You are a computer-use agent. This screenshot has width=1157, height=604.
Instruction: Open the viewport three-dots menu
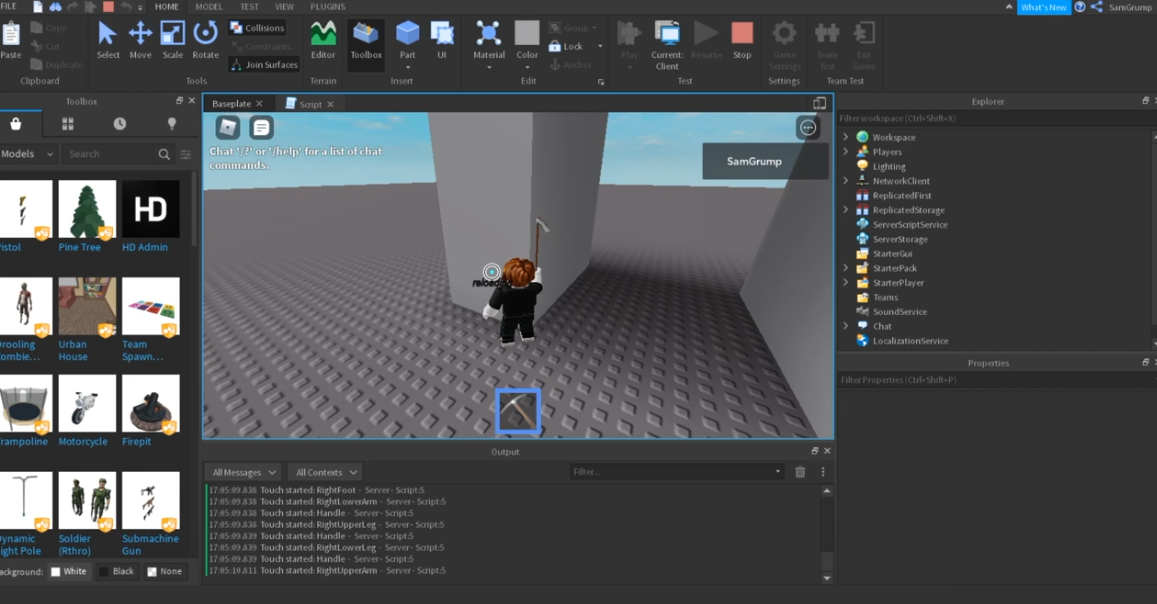point(808,128)
